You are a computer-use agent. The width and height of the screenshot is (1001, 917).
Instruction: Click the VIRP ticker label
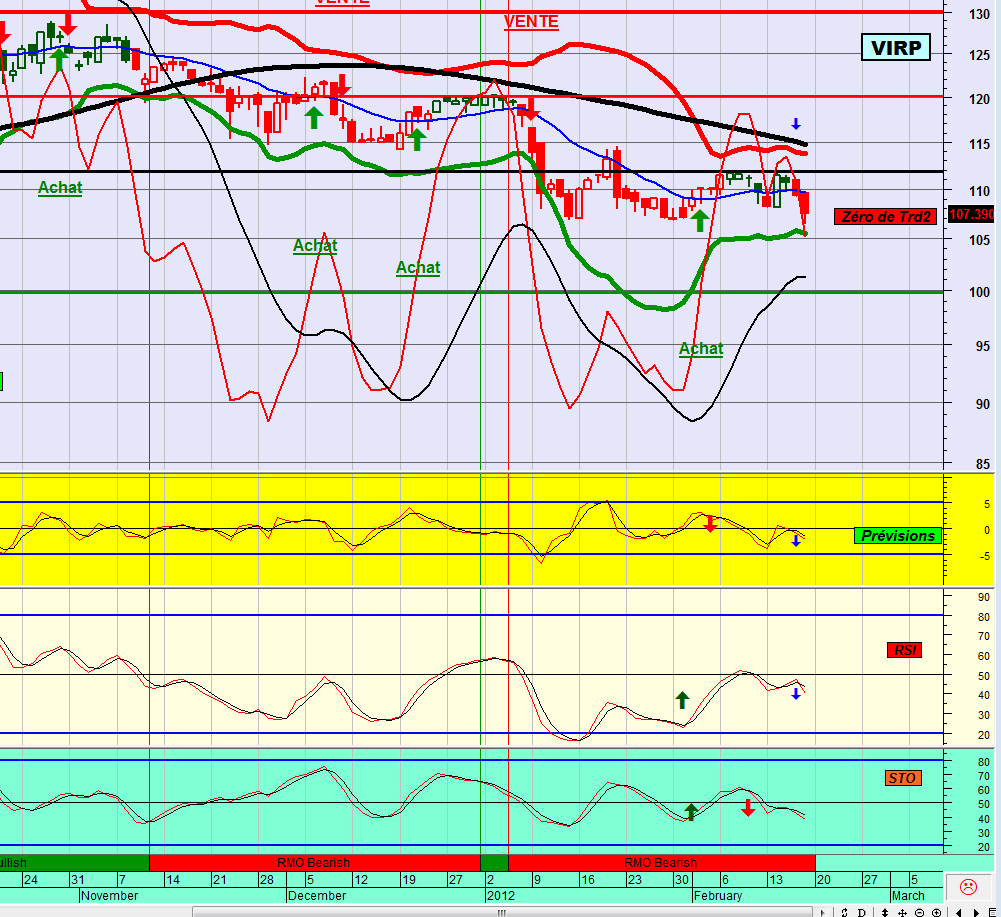[896, 47]
